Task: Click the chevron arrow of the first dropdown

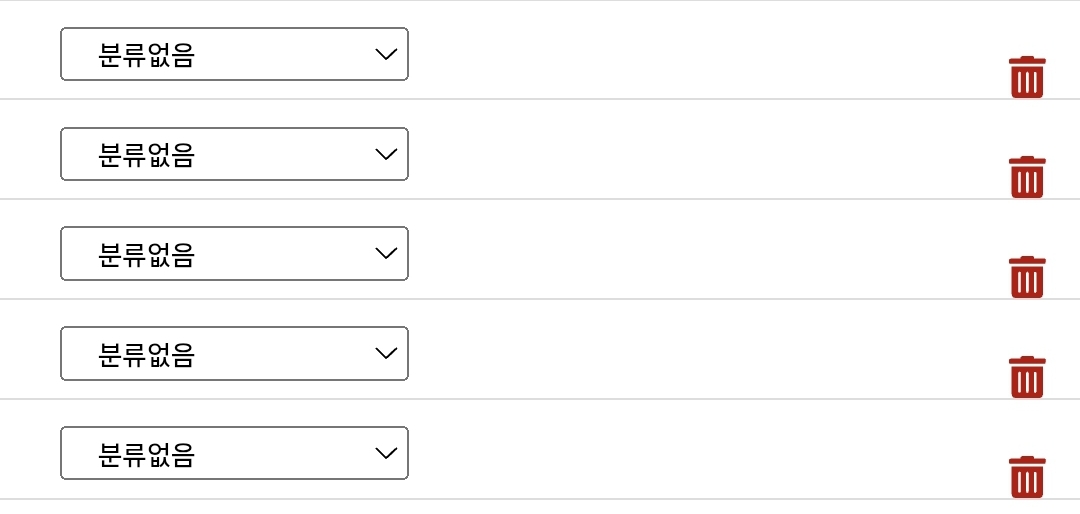Action: [x=386, y=54]
